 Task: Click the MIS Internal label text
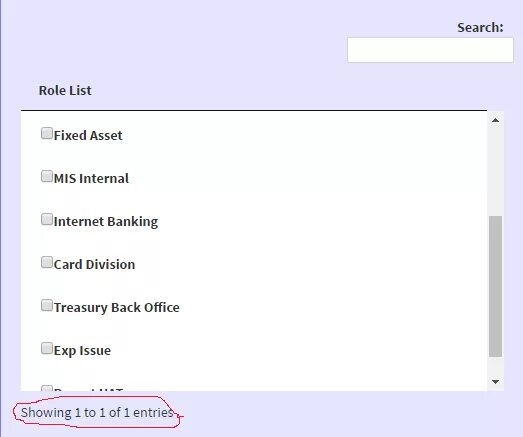tap(91, 178)
